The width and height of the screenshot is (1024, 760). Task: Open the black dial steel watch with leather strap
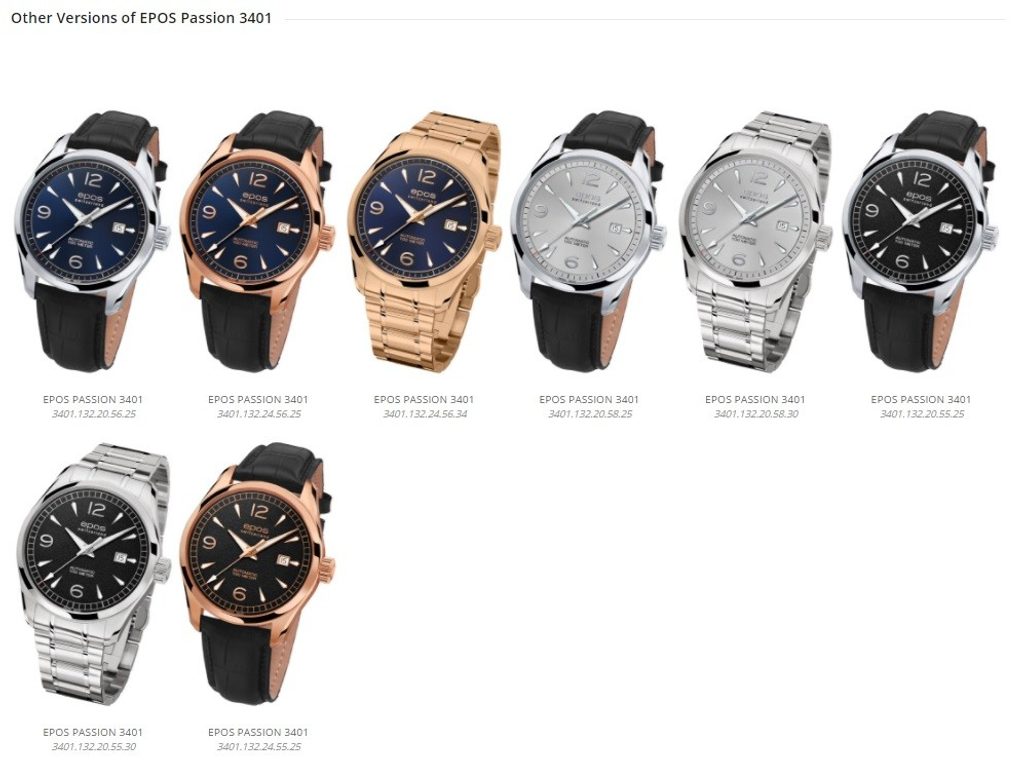tap(921, 242)
